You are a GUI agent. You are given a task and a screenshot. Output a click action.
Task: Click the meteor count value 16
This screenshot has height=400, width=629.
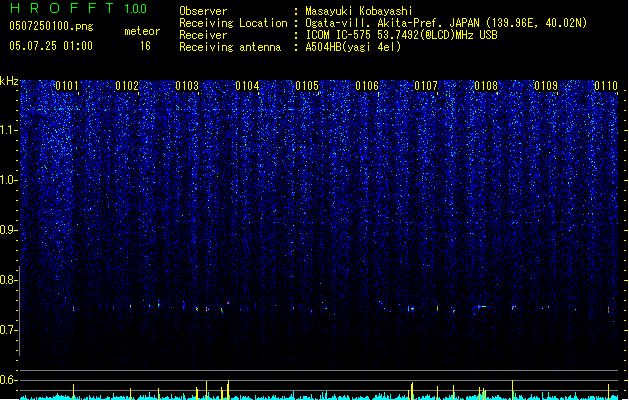(145, 46)
